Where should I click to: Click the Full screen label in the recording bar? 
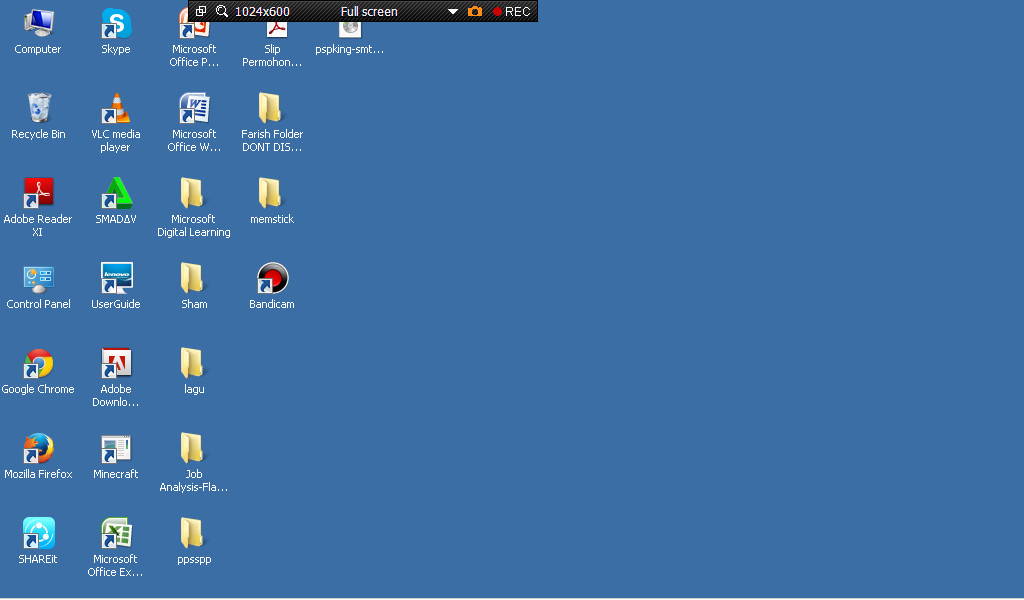point(369,12)
